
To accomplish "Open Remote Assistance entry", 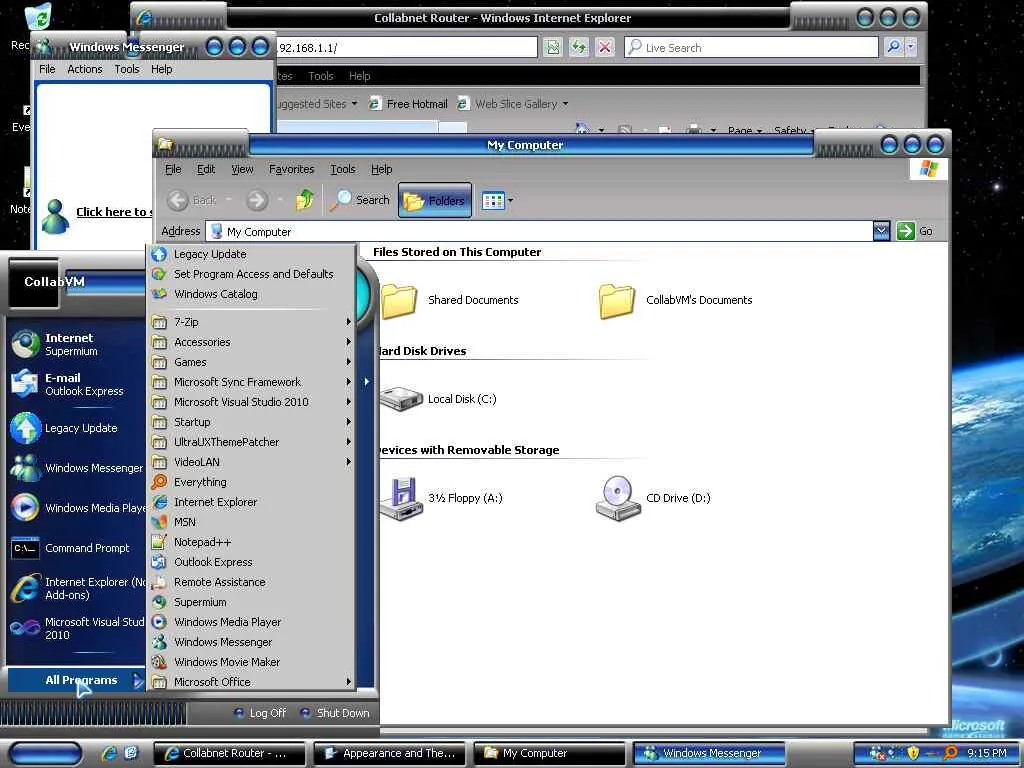I will [252, 583].
